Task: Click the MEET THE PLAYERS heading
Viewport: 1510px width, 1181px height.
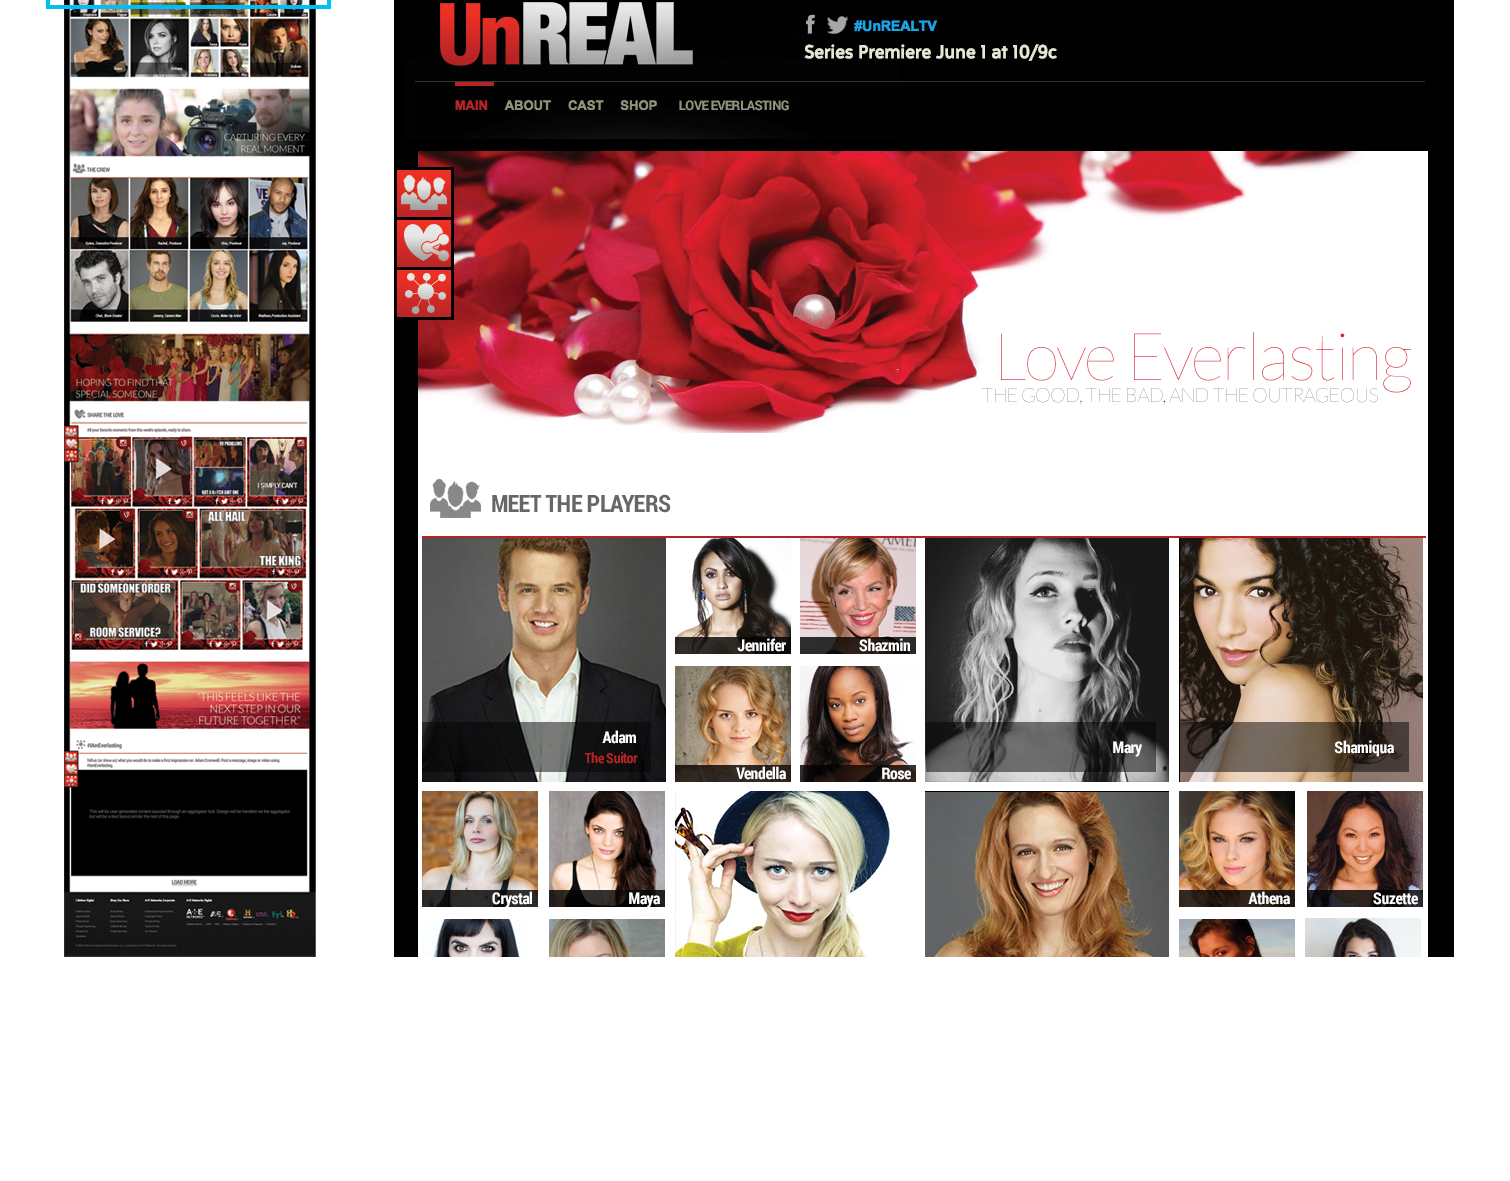Action: [x=581, y=504]
